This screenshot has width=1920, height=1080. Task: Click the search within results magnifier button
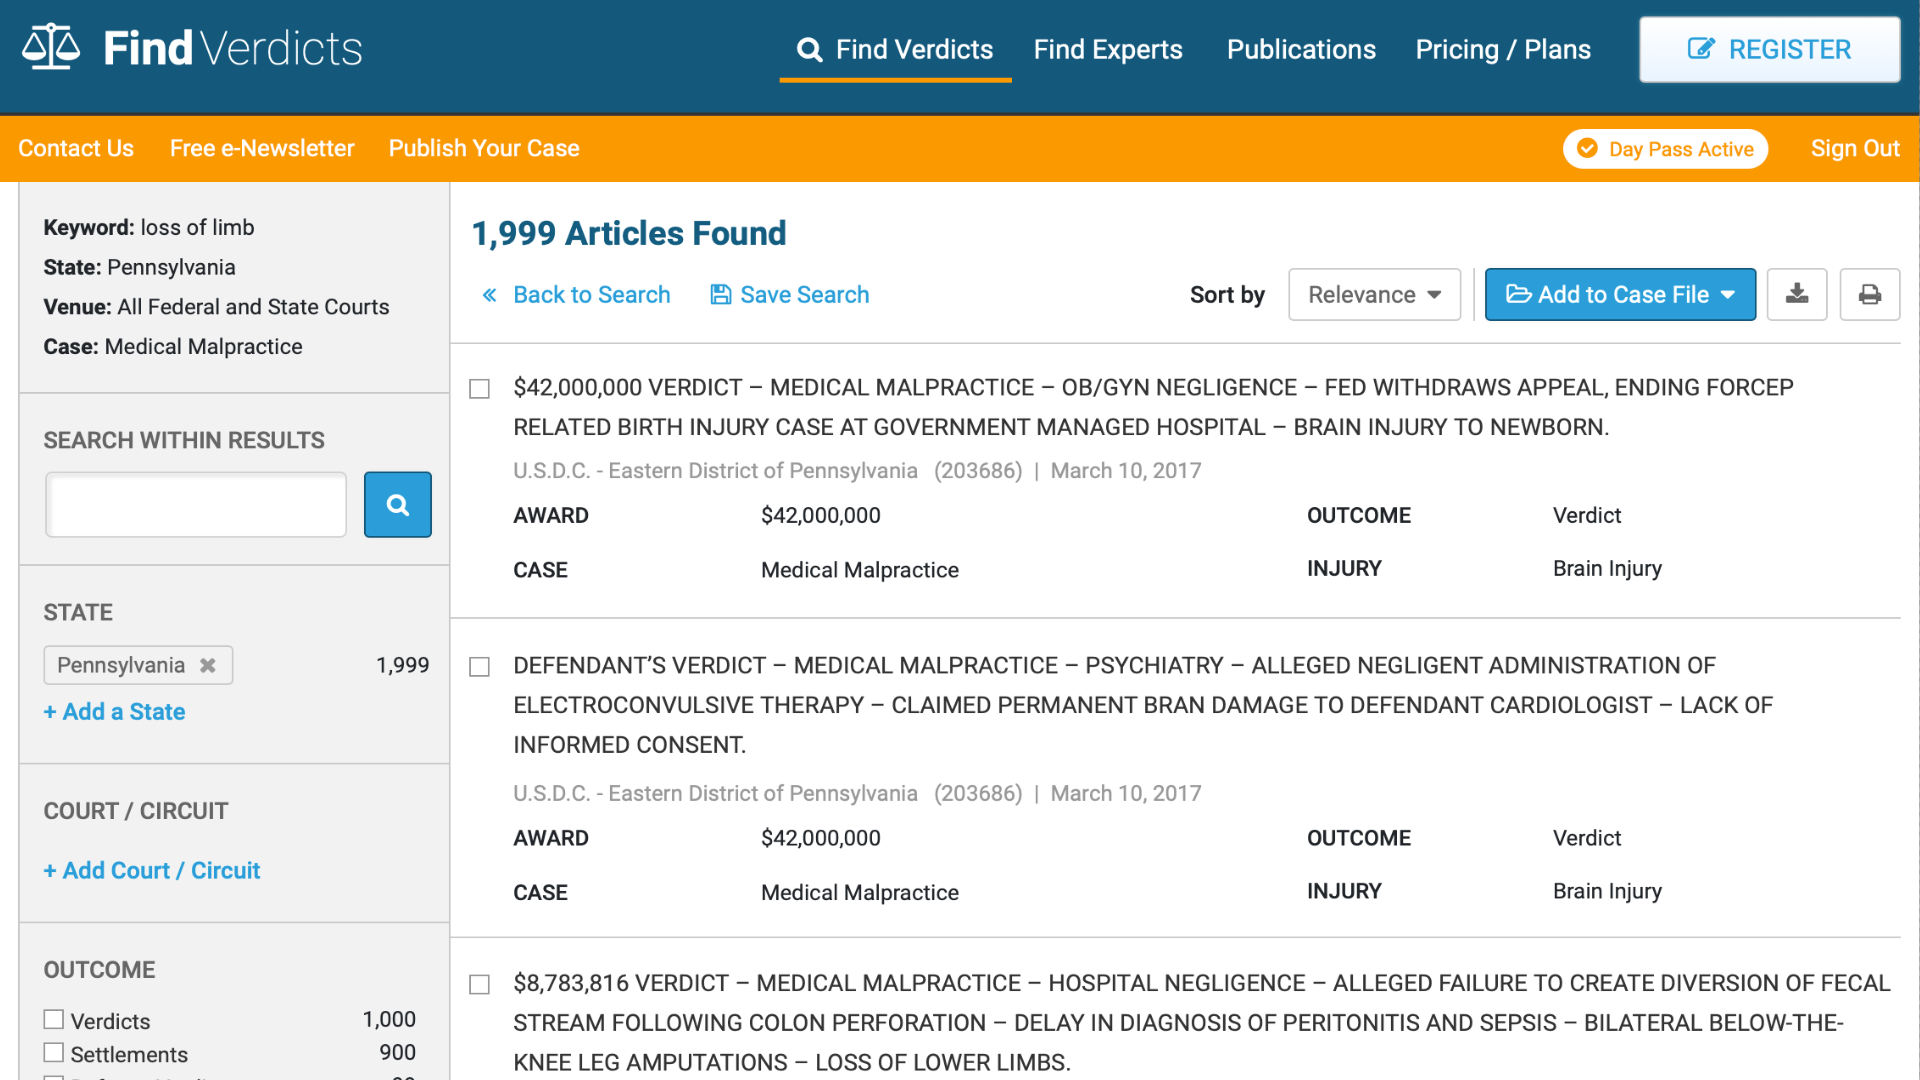(397, 505)
